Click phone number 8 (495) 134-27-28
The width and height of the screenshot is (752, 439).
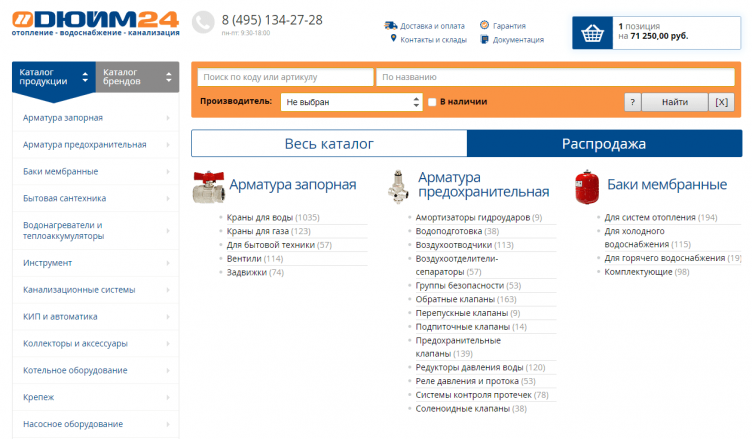point(272,20)
